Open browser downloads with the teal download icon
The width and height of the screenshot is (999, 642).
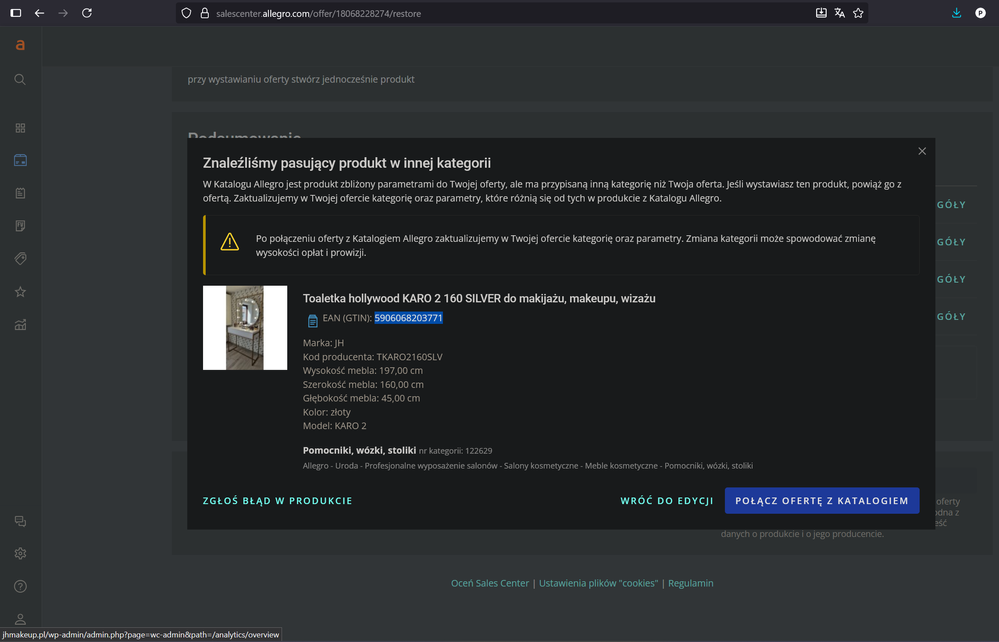tap(957, 13)
